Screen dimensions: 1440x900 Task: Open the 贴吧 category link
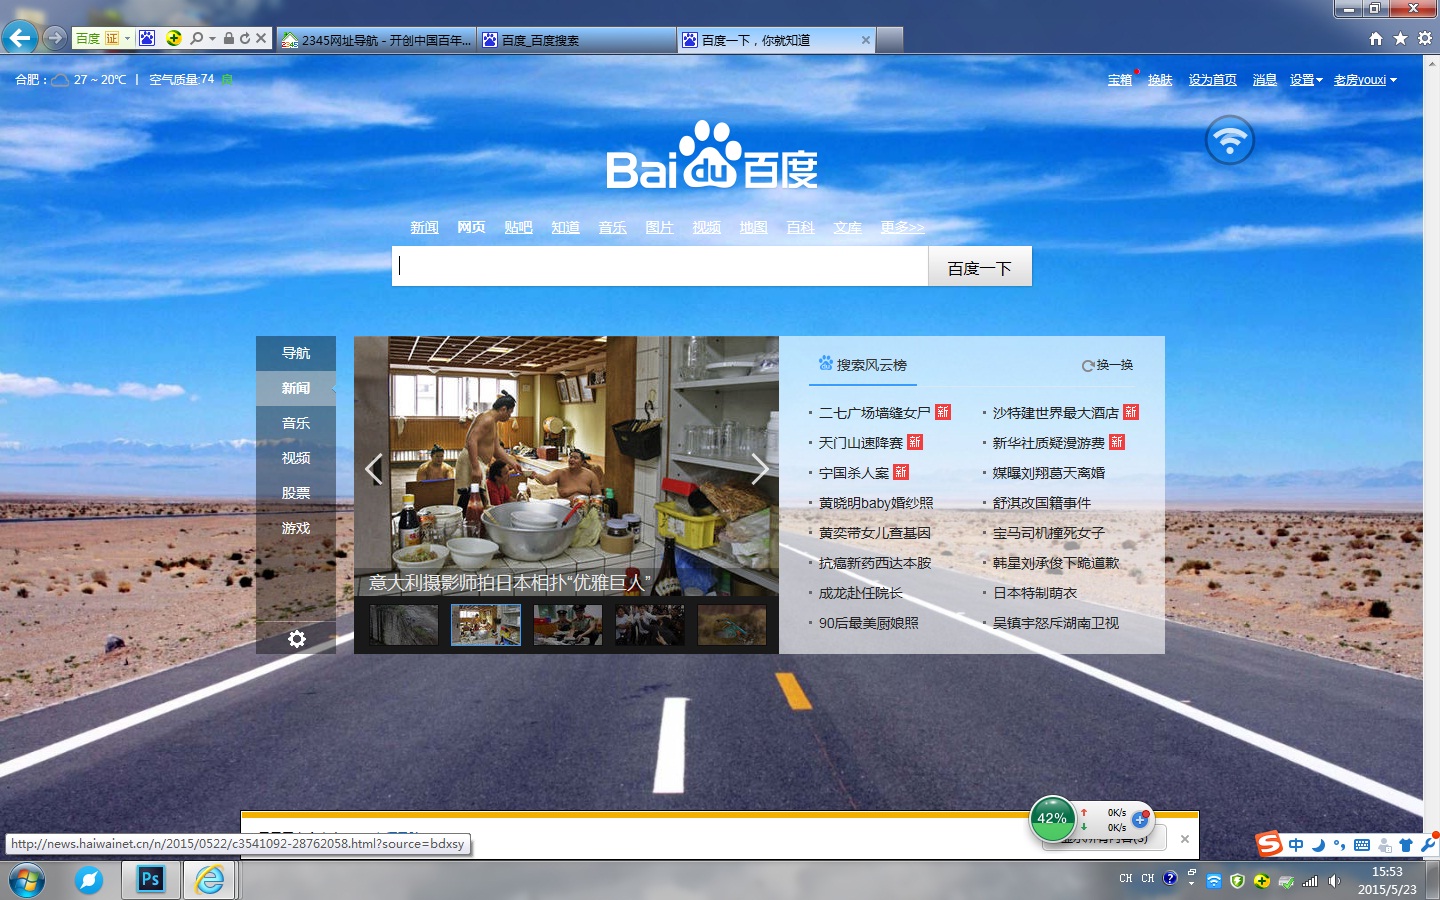click(x=518, y=227)
